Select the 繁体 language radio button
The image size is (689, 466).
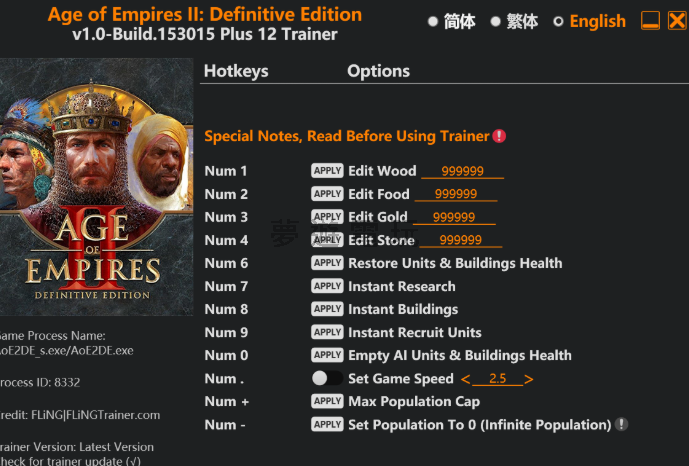496,21
